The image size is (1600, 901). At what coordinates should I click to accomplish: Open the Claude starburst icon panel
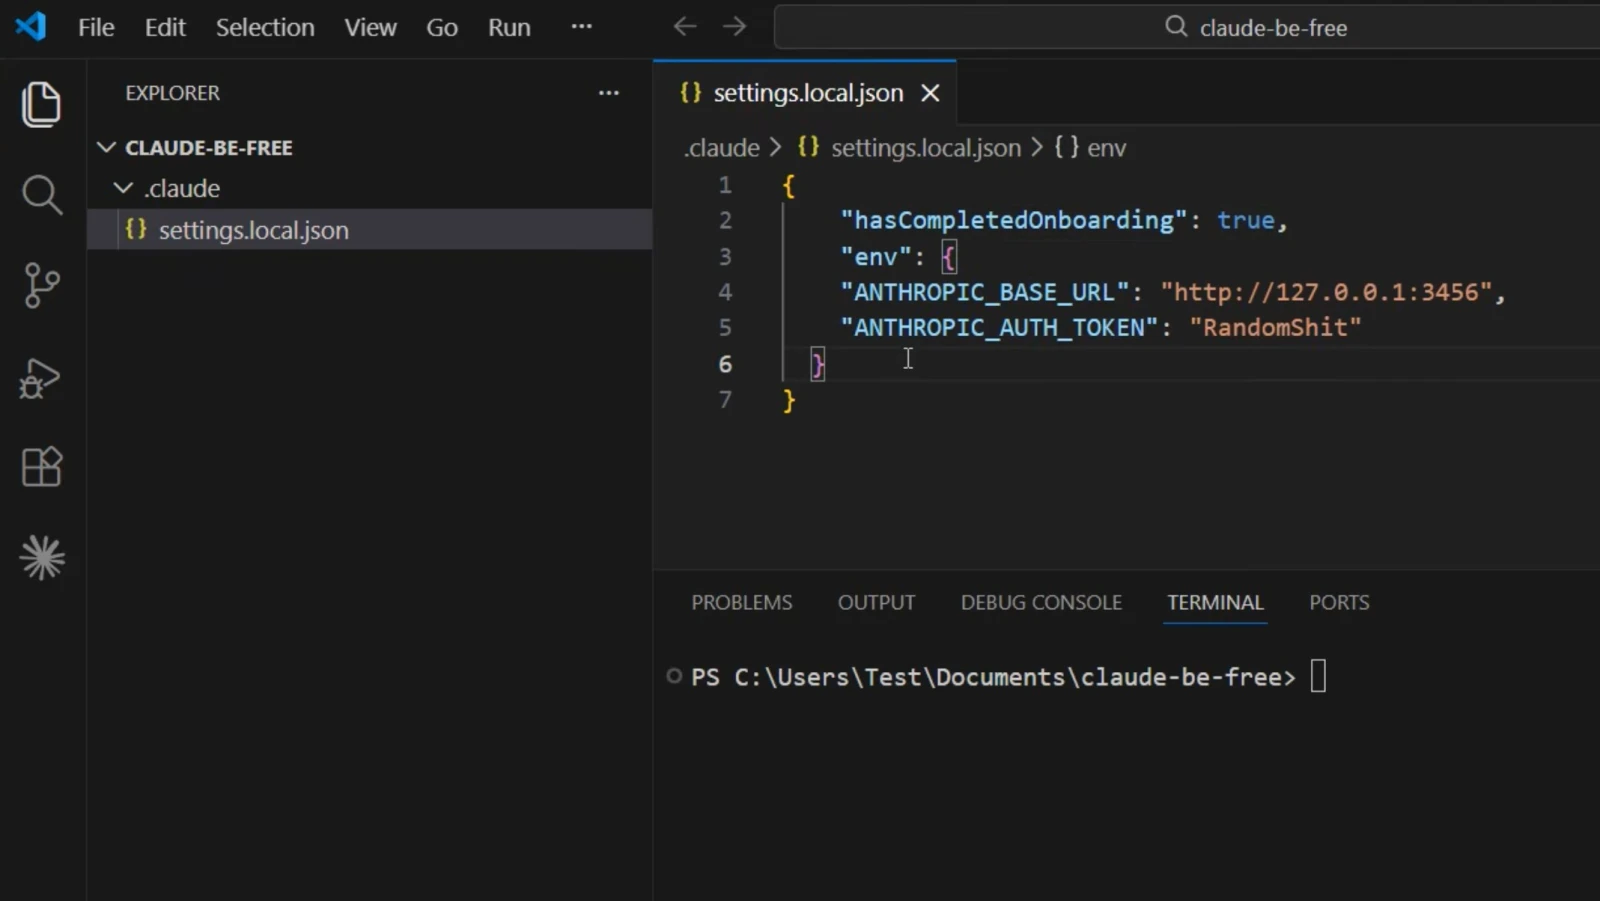coord(42,557)
